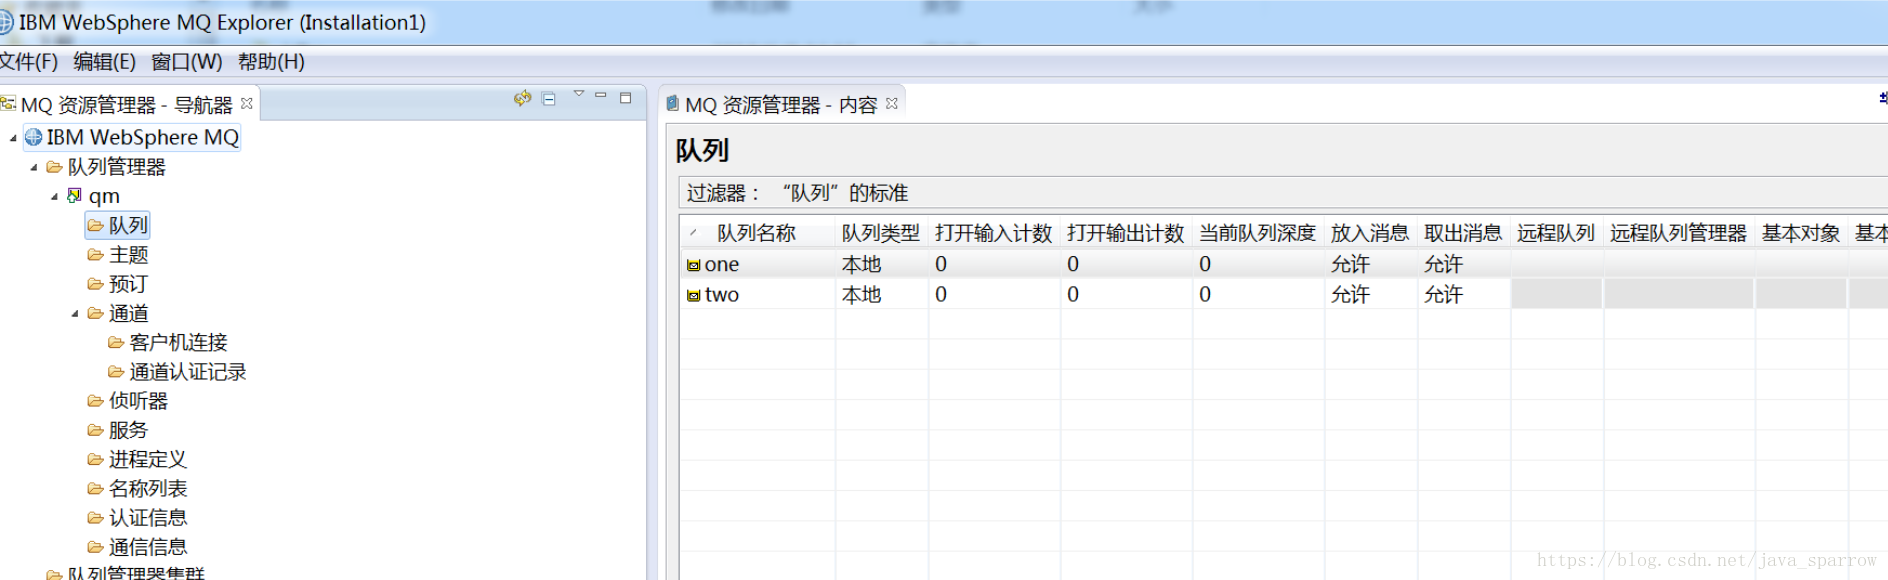Click the 远程队列 column header
The image size is (1888, 580).
point(1557,233)
